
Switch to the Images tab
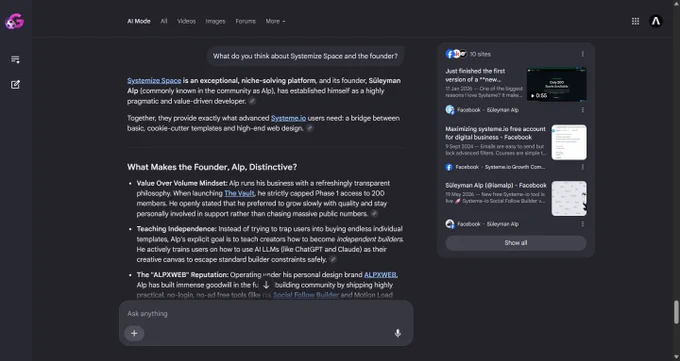pyautogui.click(x=216, y=21)
